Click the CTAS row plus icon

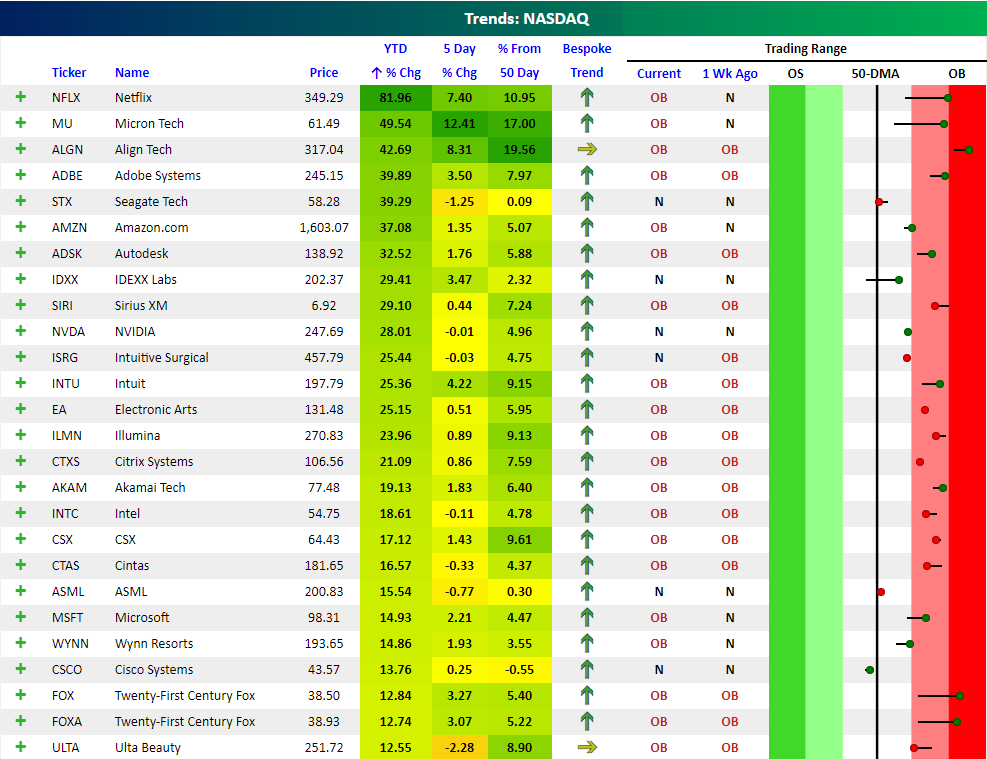coord(21,565)
